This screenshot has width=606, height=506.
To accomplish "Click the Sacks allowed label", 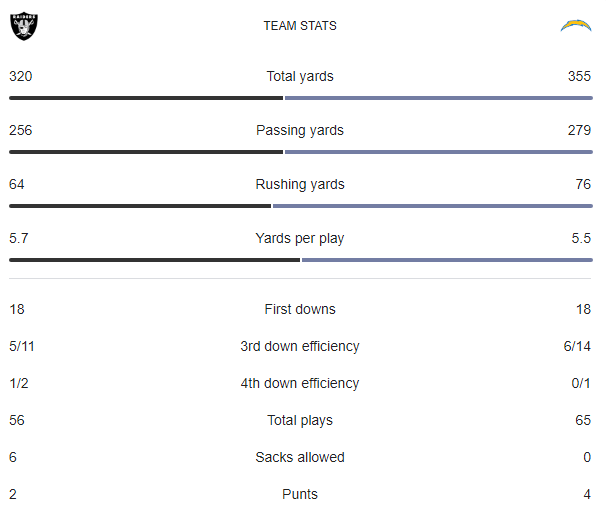I will click(x=300, y=457).
